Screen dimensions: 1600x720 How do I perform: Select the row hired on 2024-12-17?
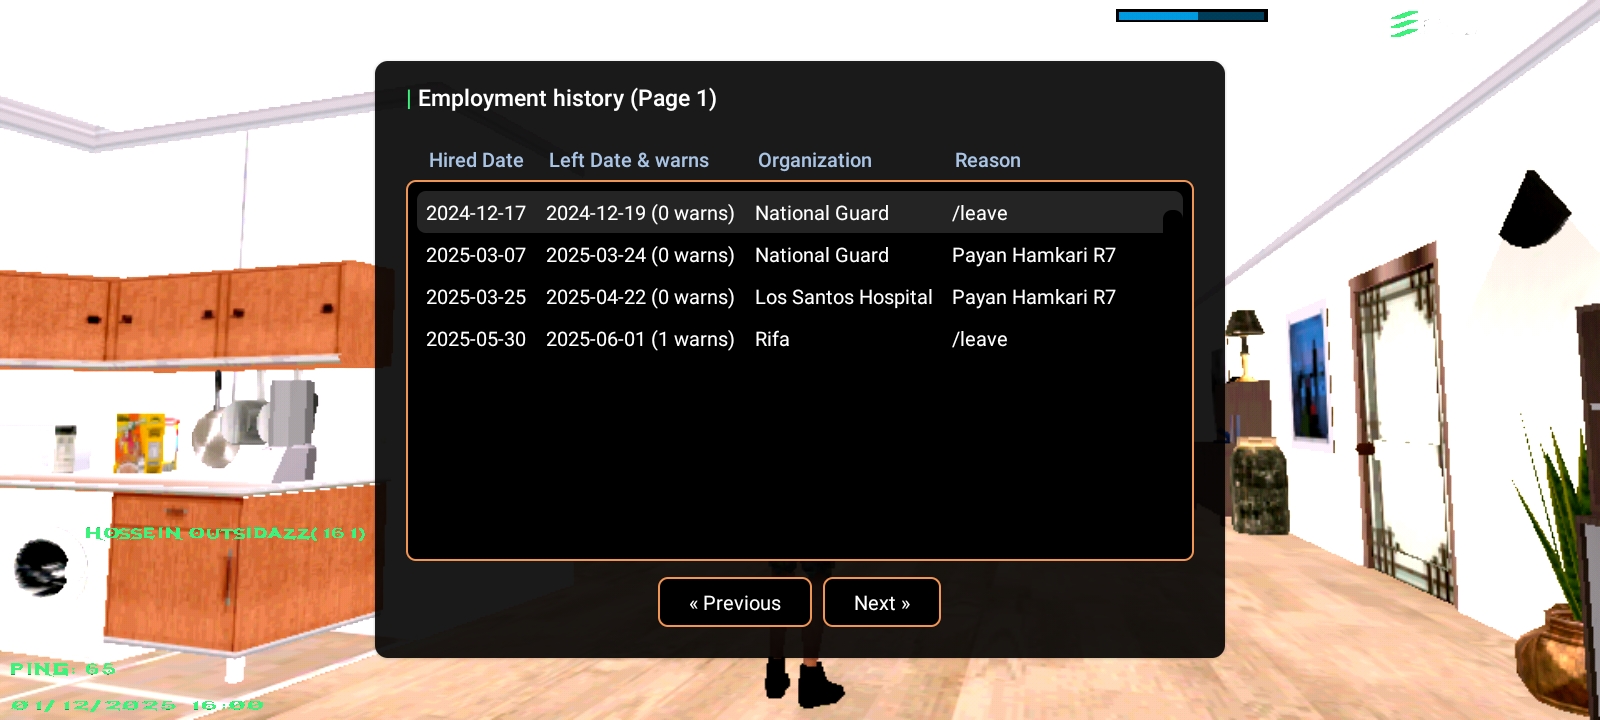pyautogui.click(x=476, y=213)
